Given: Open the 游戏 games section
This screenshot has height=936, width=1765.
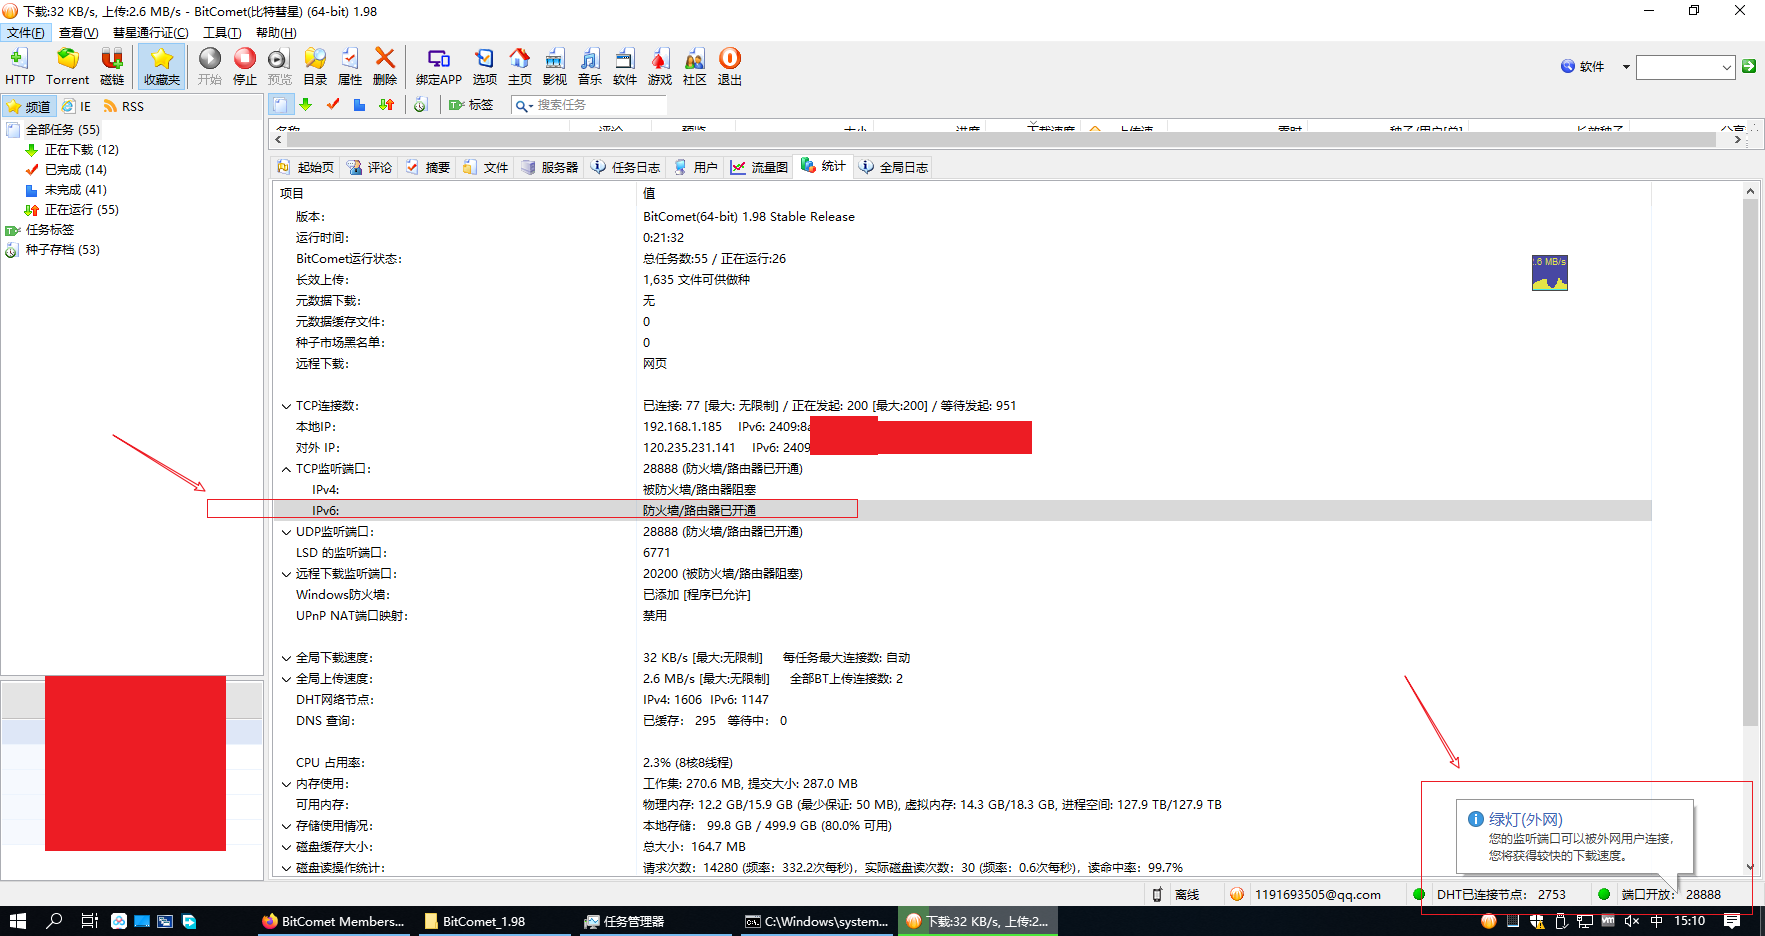Looking at the screenshot, I should 660,66.
